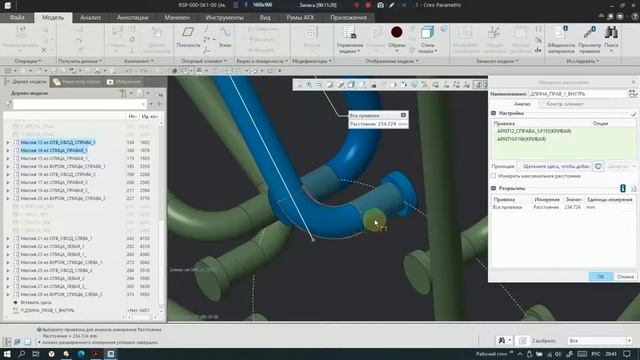Open the Стиль показа (Display Style) cube icon
This screenshot has height=360, width=640.
coord(427,32)
